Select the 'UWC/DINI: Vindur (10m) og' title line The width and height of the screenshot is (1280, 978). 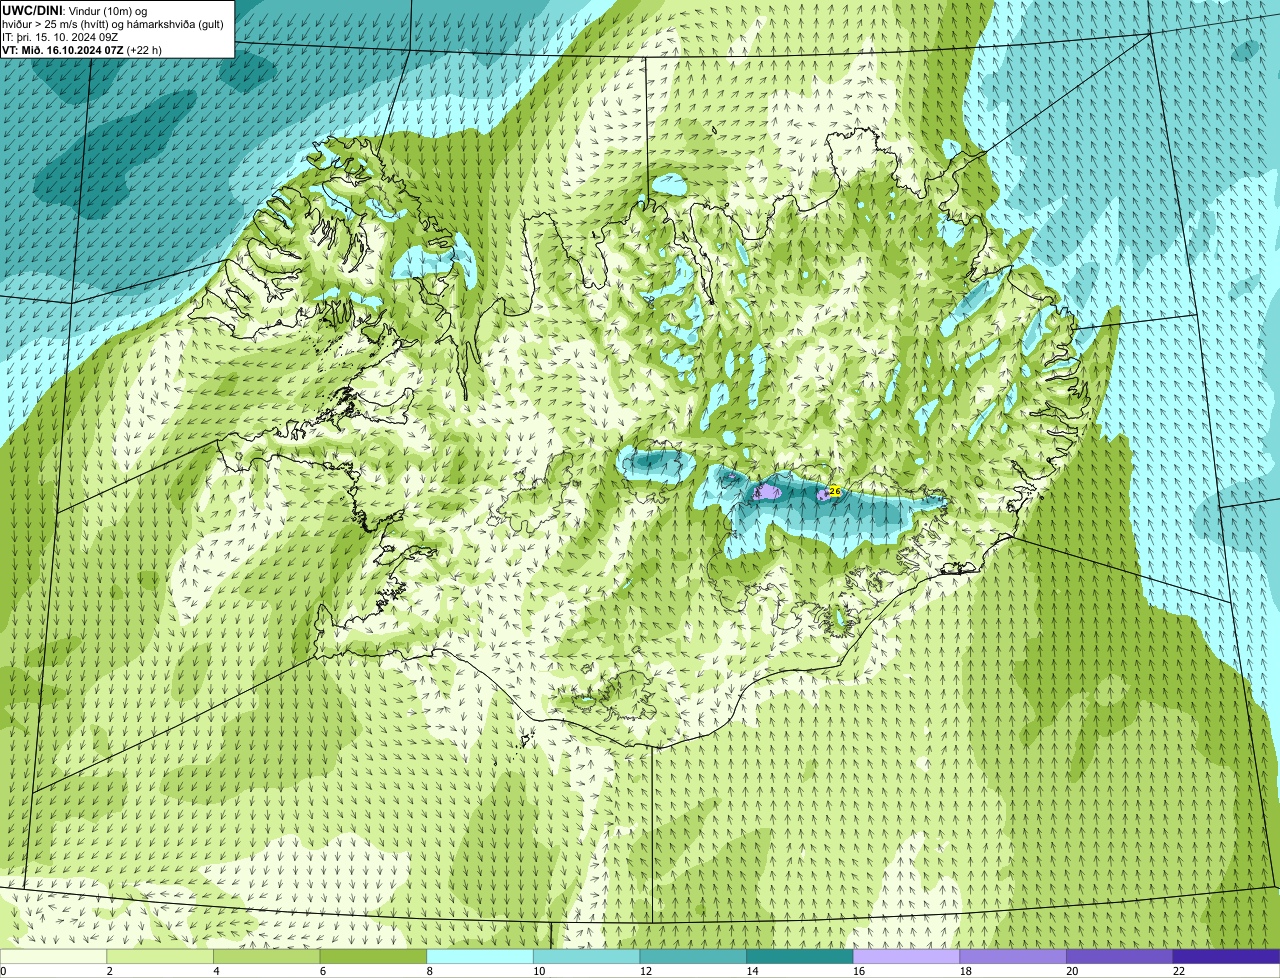(x=75, y=10)
